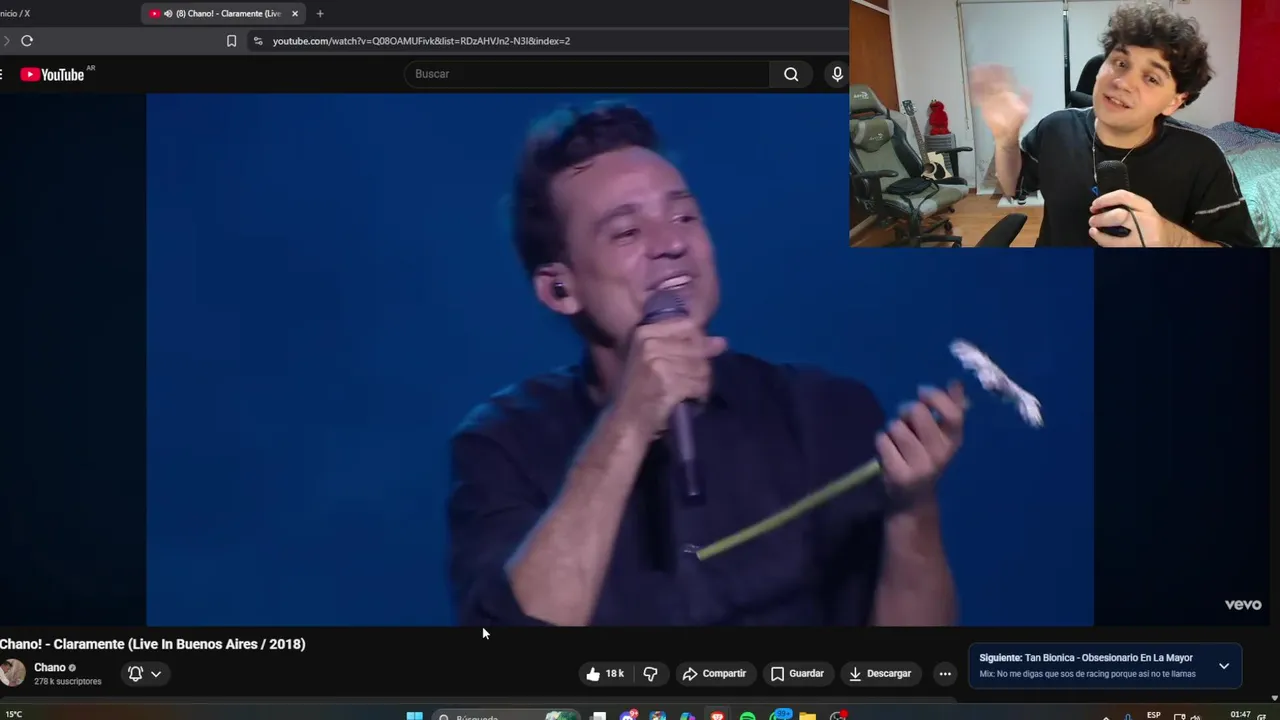This screenshot has height=720, width=1280.
Task: Click the 01:47 clock in the taskbar
Action: 1240,715
